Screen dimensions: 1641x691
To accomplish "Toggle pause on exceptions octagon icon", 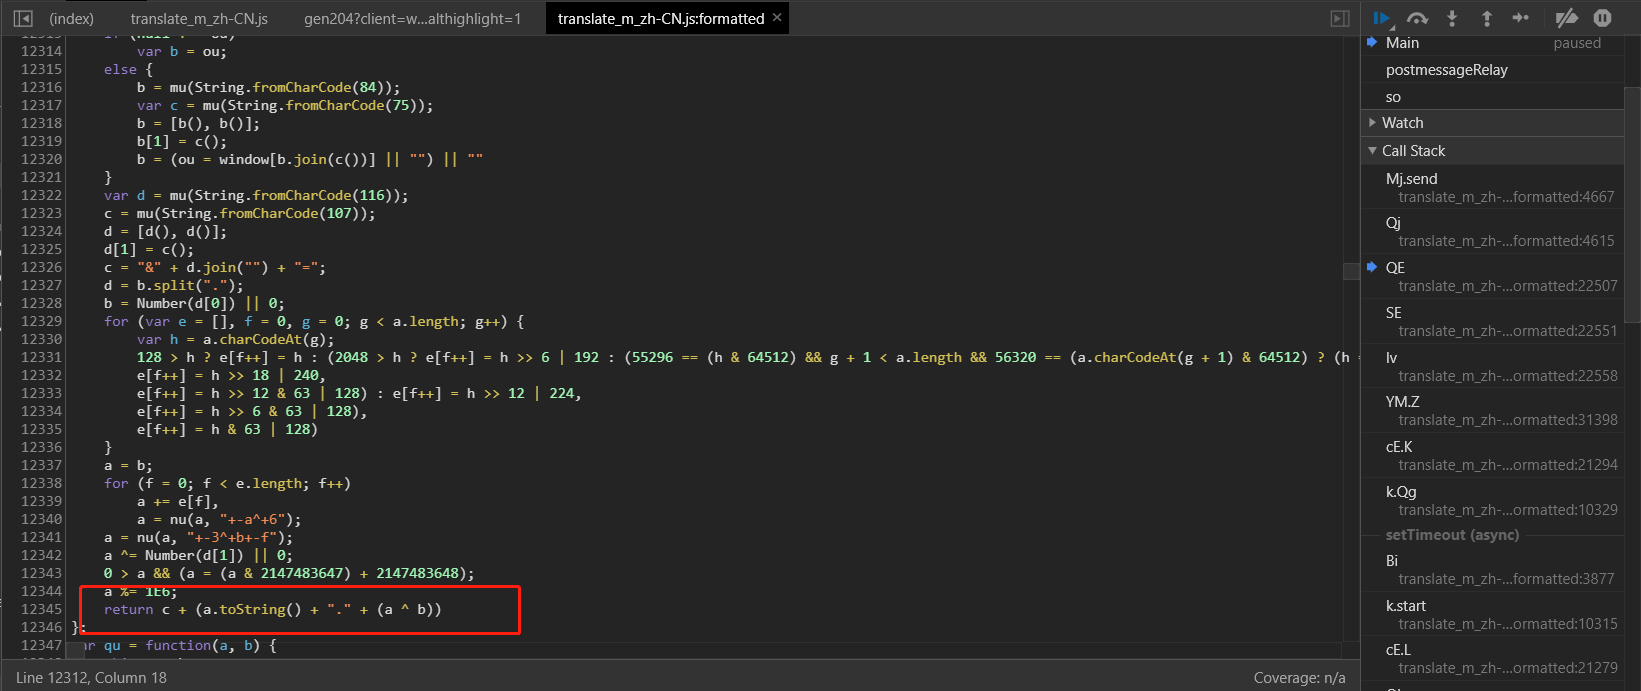I will click(1602, 18).
